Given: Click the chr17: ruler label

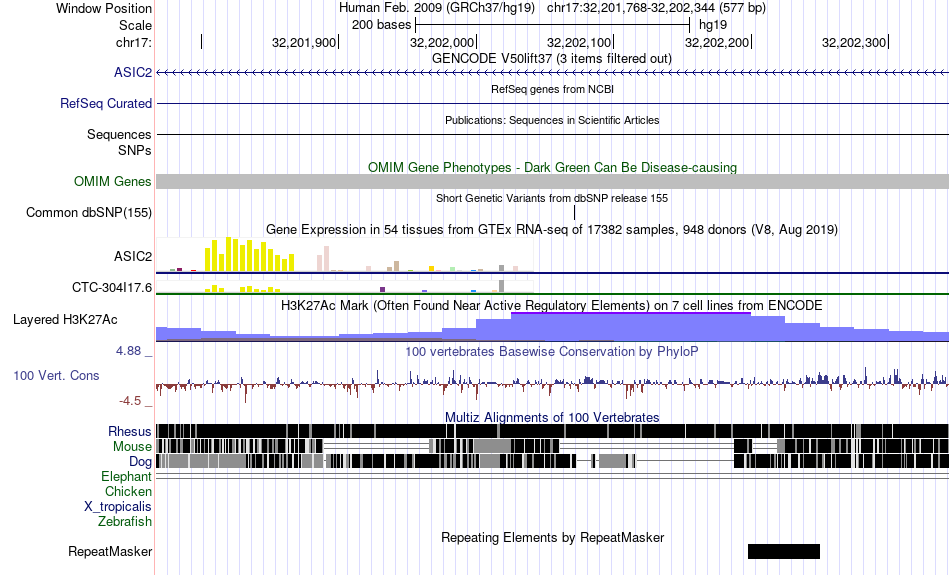Looking at the screenshot, I should (x=134, y=42).
